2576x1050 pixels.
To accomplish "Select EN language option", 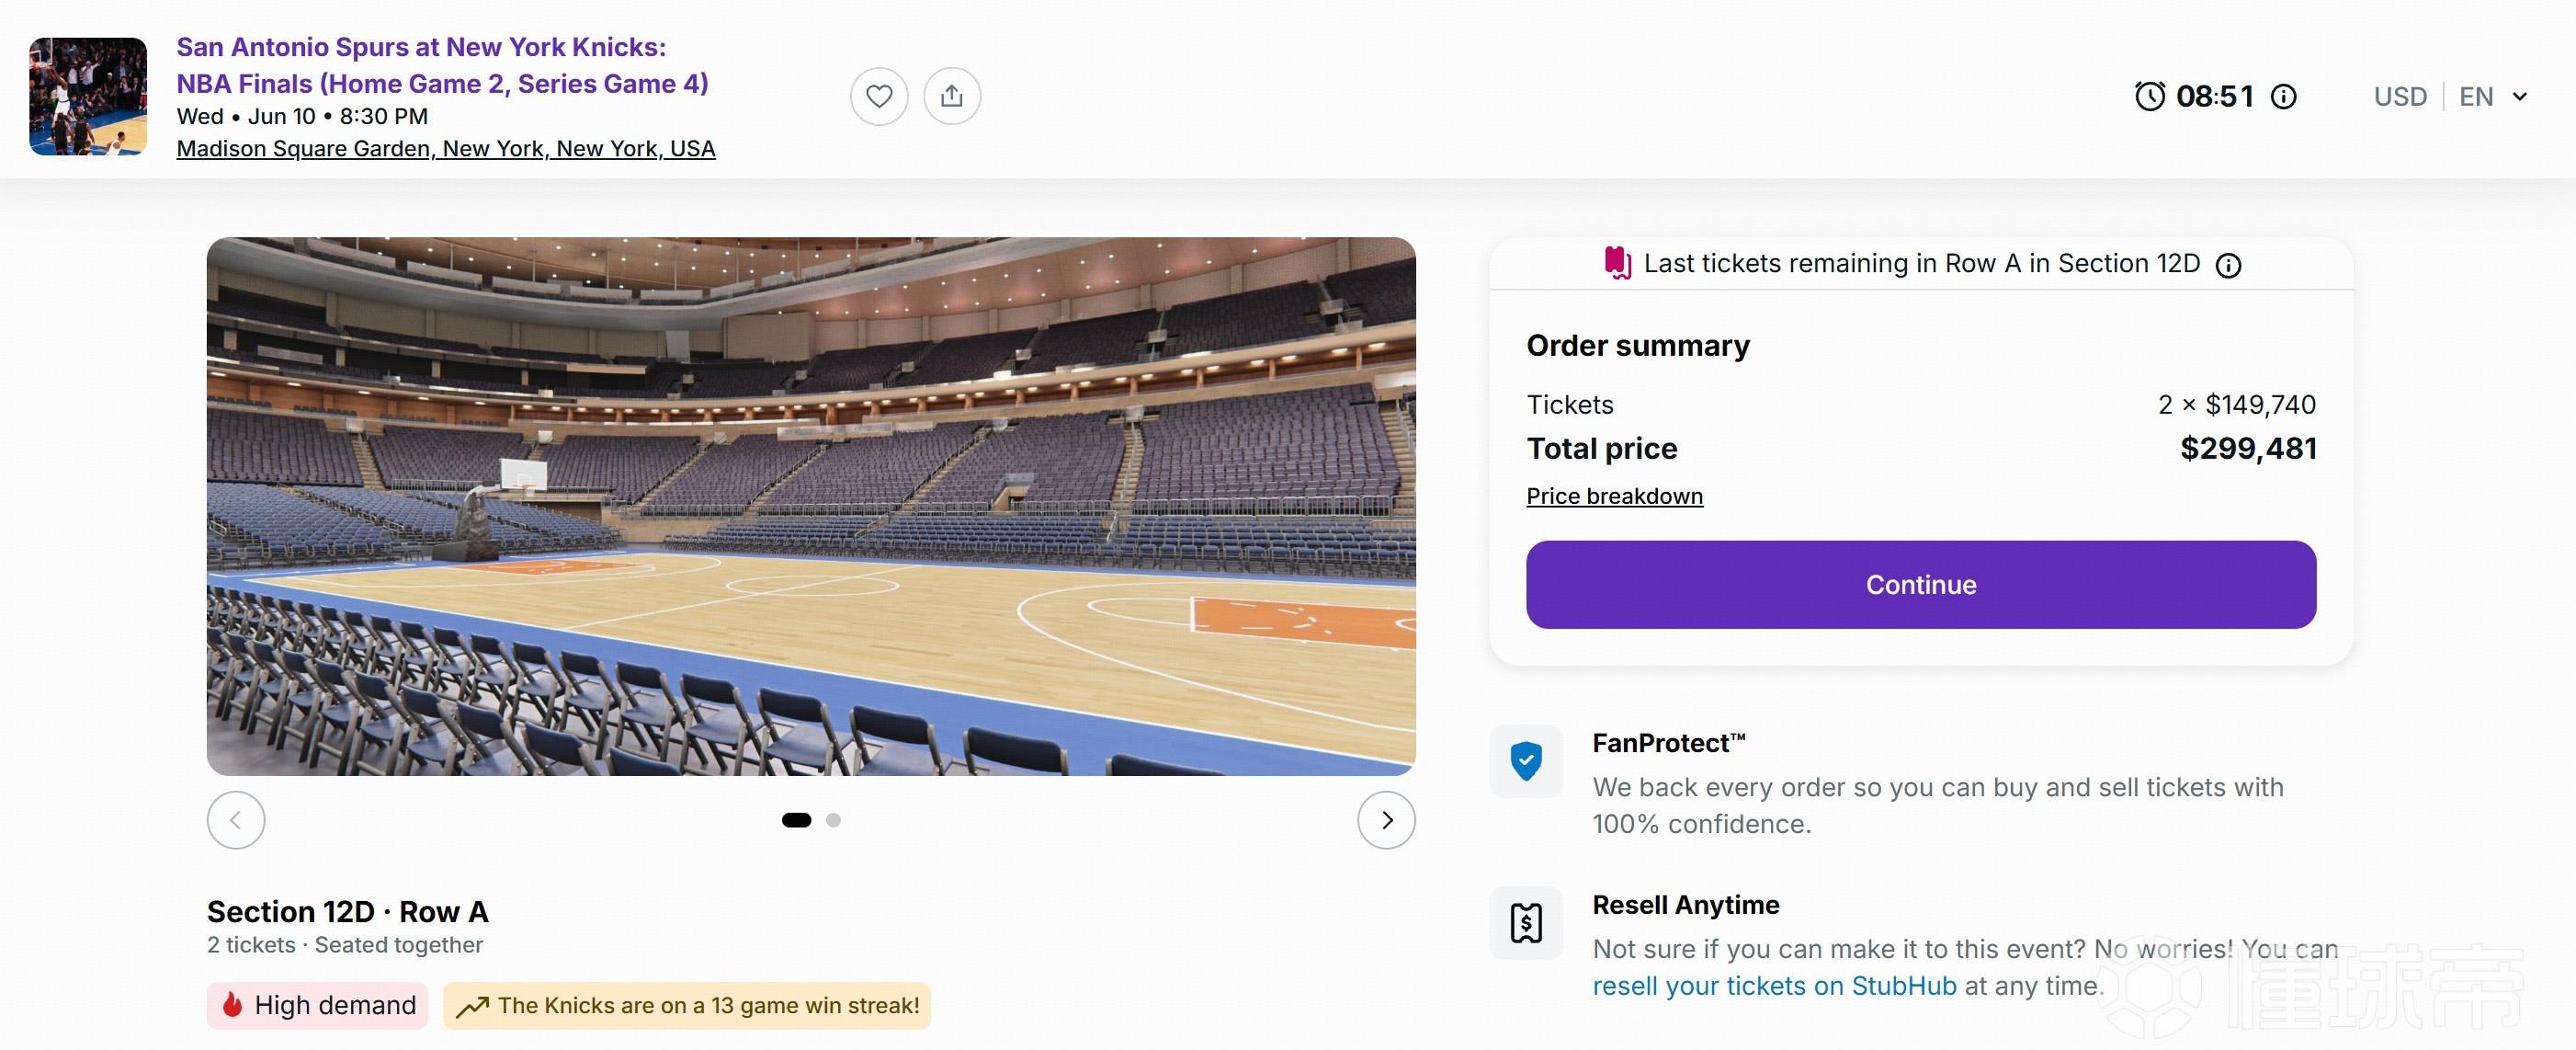I will coord(2476,97).
